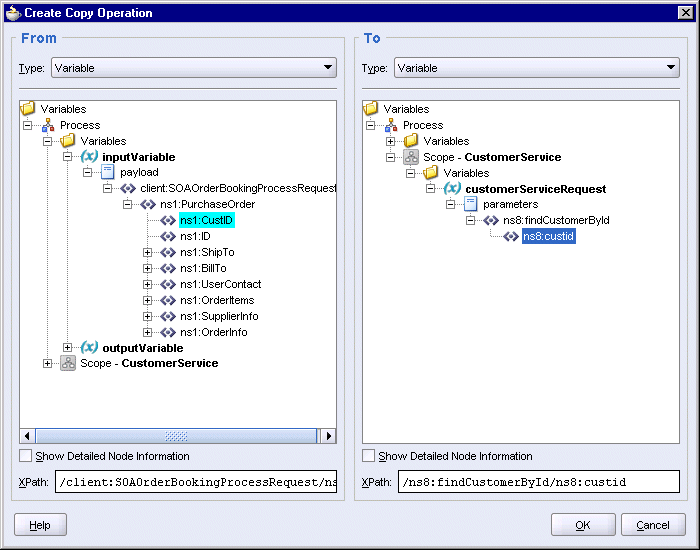This screenshot has width=700, height=550.
Task: Click the customerServiceRequest (x) icon
Action: pyautogui.click(x=452, y=188)
